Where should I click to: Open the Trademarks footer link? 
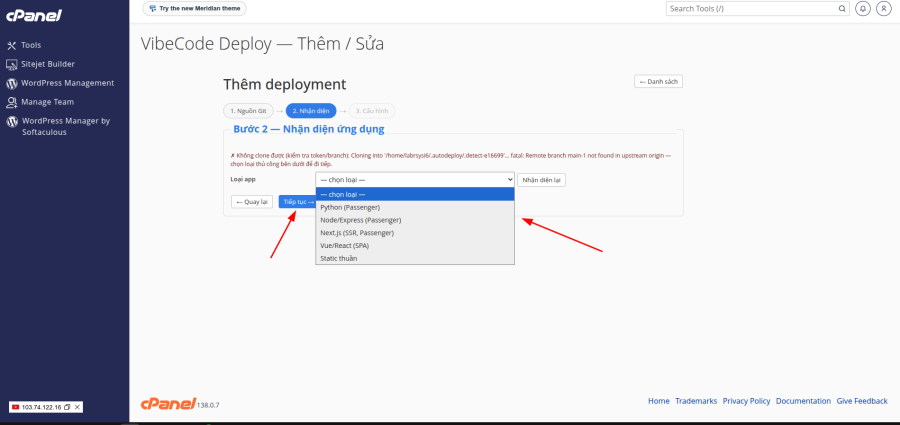point(696,401)
